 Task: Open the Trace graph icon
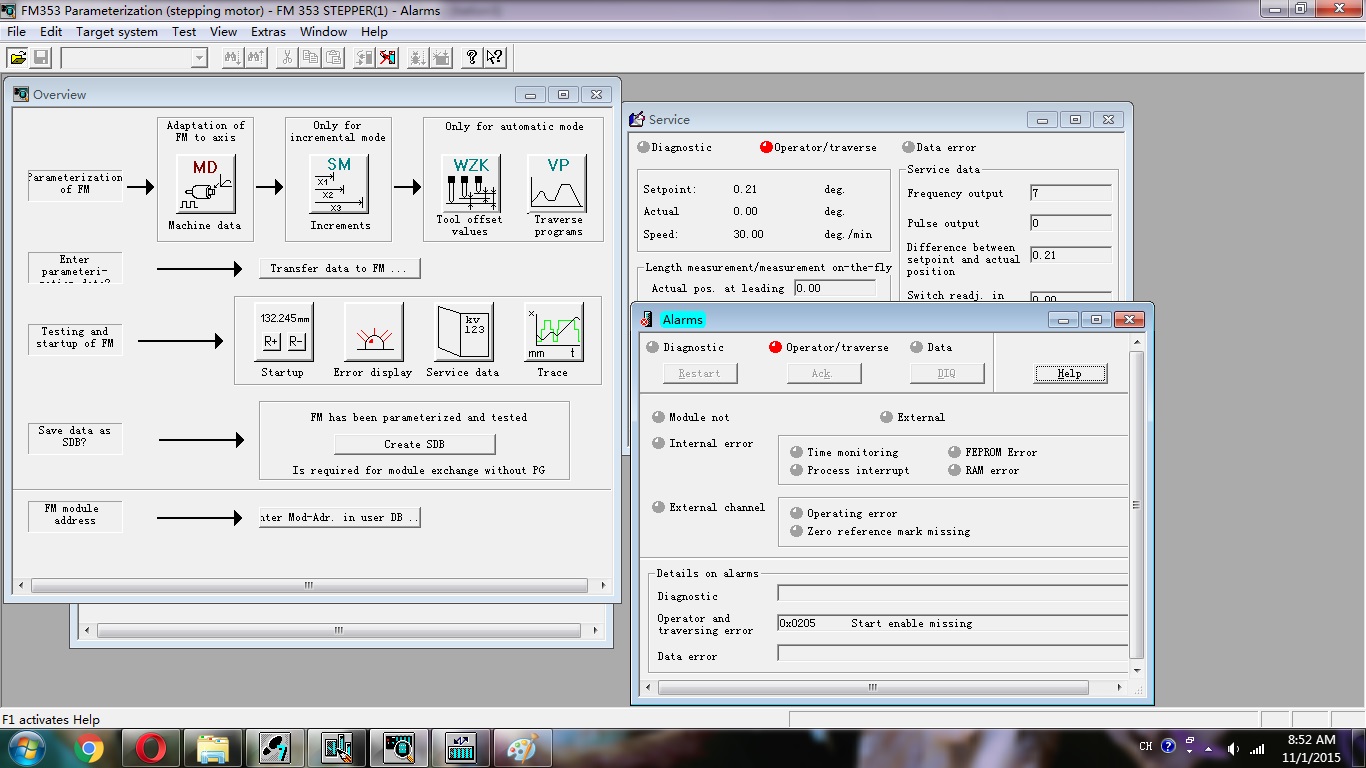(x=552, y=332)
